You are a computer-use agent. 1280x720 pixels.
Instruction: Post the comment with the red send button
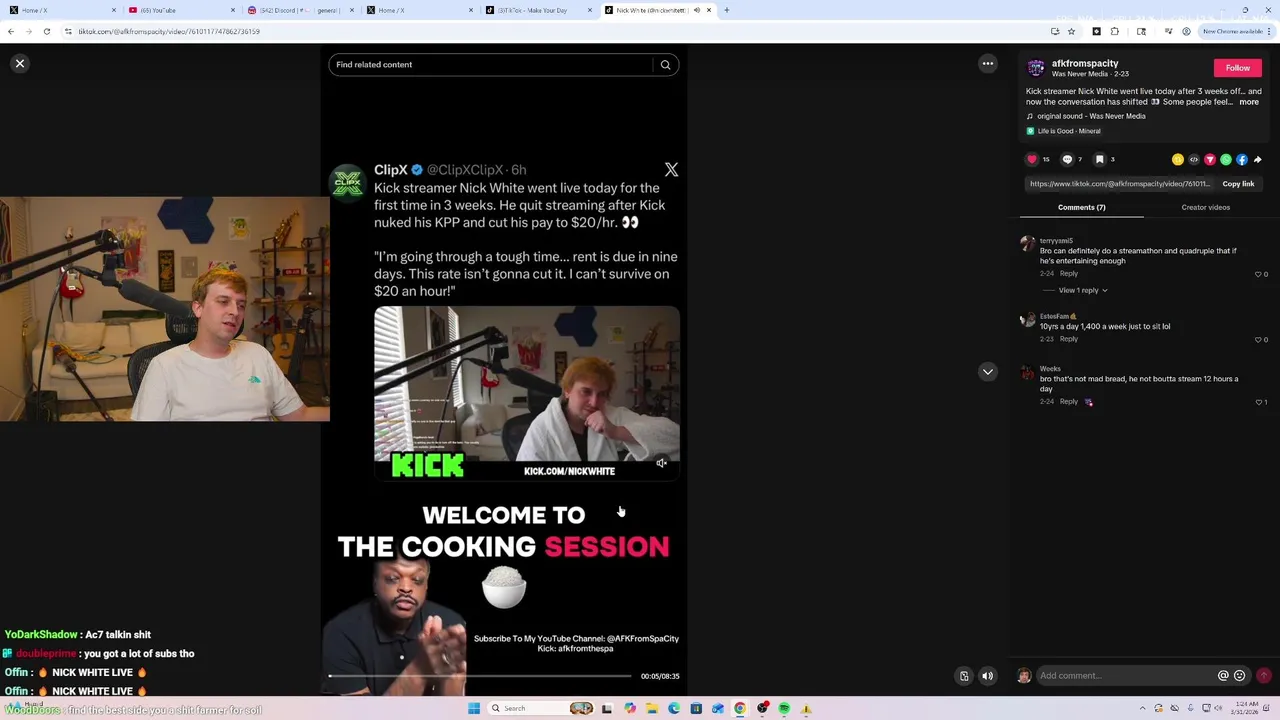[x=1264, y=676]
